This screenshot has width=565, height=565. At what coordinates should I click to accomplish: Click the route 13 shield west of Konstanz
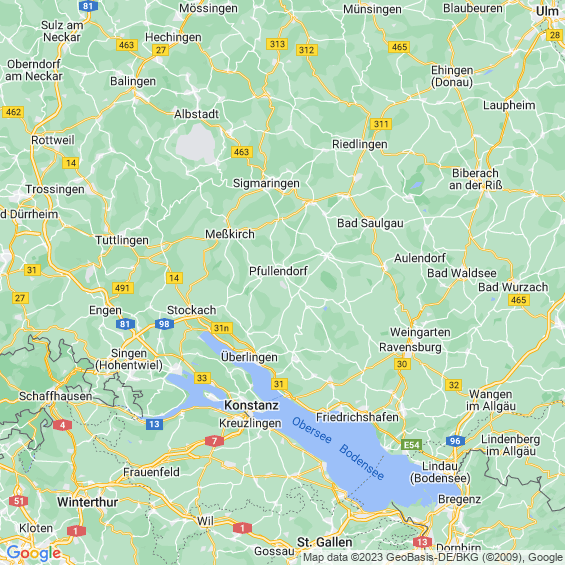[x=154, y=424]
